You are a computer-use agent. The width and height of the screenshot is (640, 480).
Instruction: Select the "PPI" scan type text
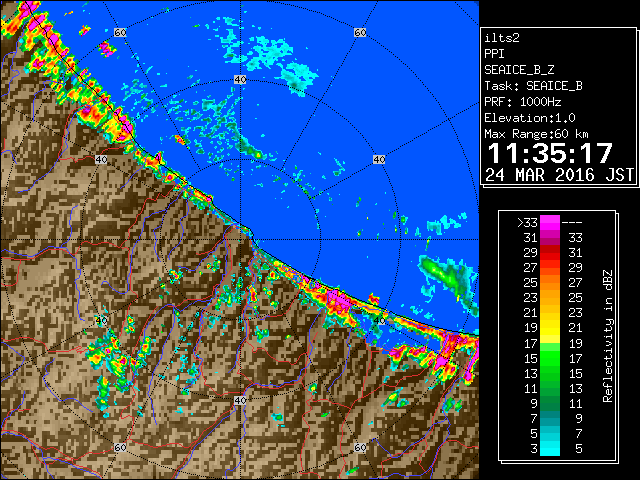pos(494,54)
